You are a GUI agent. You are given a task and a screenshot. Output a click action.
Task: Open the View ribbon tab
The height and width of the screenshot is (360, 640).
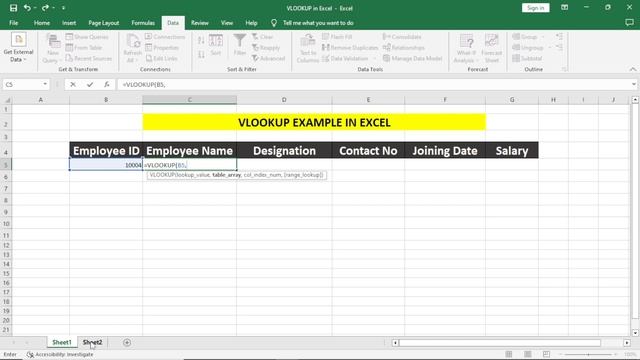pos(227,23)
